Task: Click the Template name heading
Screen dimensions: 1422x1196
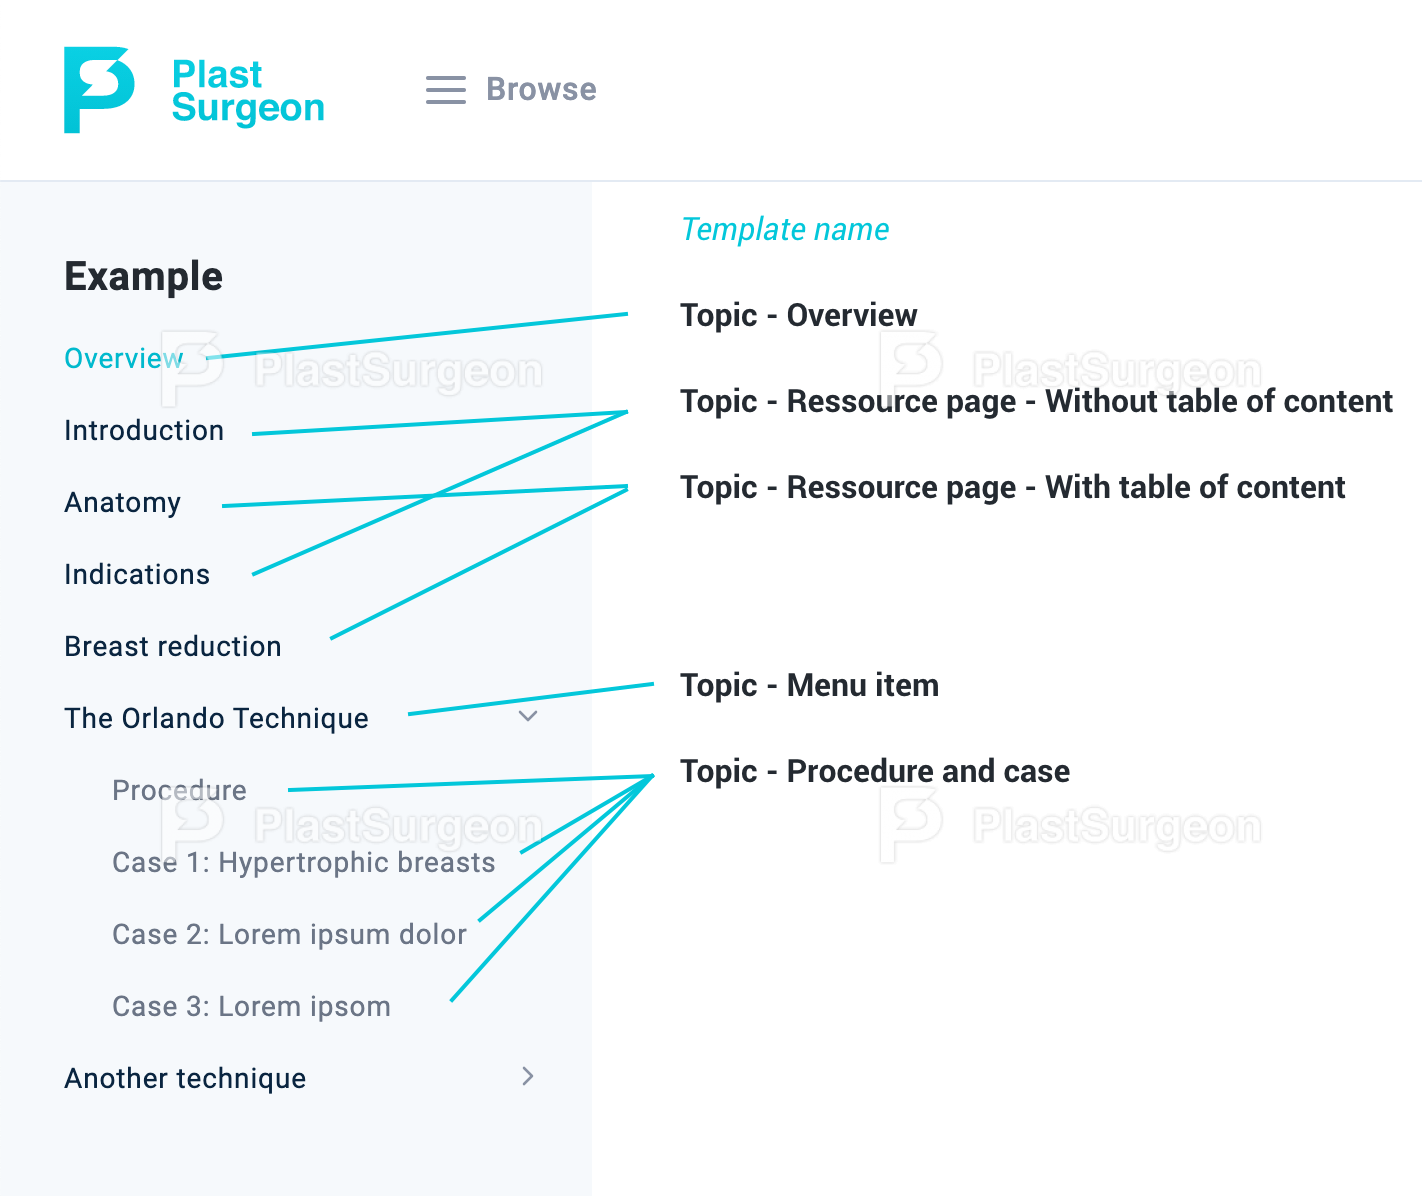Action: tap(785, 229)
